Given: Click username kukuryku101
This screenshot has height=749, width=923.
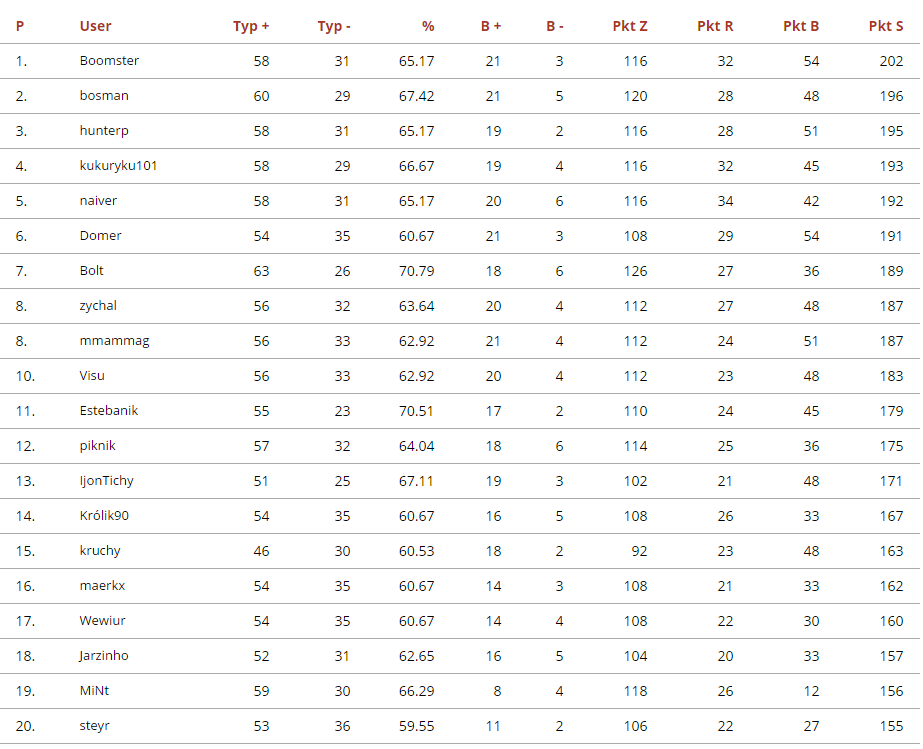Looking at the screenshot, I should [118, 166].
